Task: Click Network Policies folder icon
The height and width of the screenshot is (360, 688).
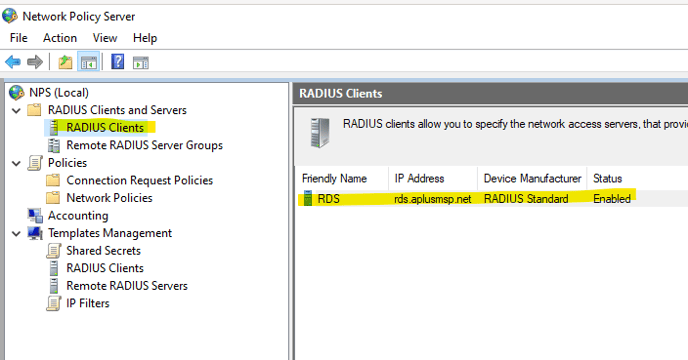Action: (53, 198)
